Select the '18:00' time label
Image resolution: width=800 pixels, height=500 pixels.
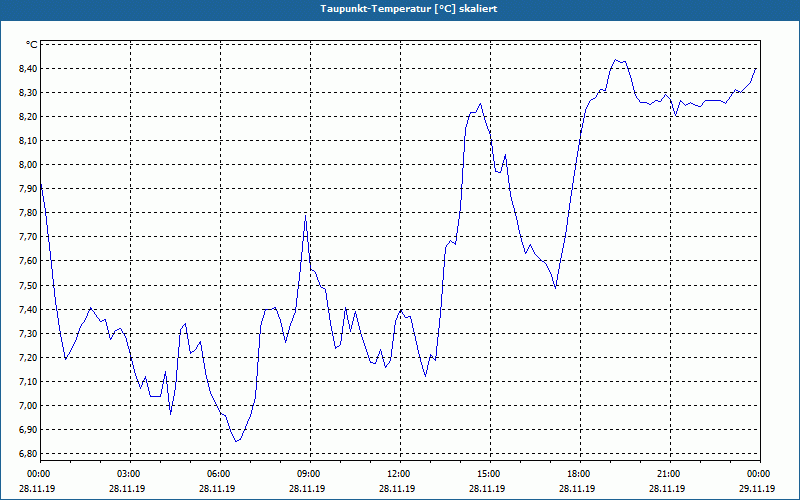(x=580, y=474)
